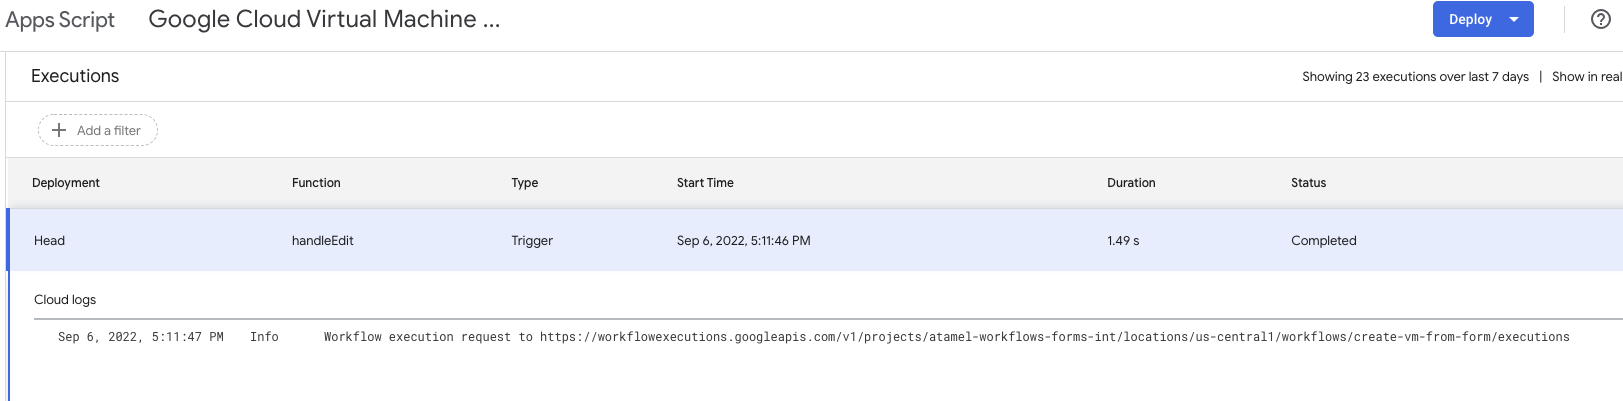Click the Sep 6, 2022, 5:11:47 PM log timestamp

pos(140,337)
